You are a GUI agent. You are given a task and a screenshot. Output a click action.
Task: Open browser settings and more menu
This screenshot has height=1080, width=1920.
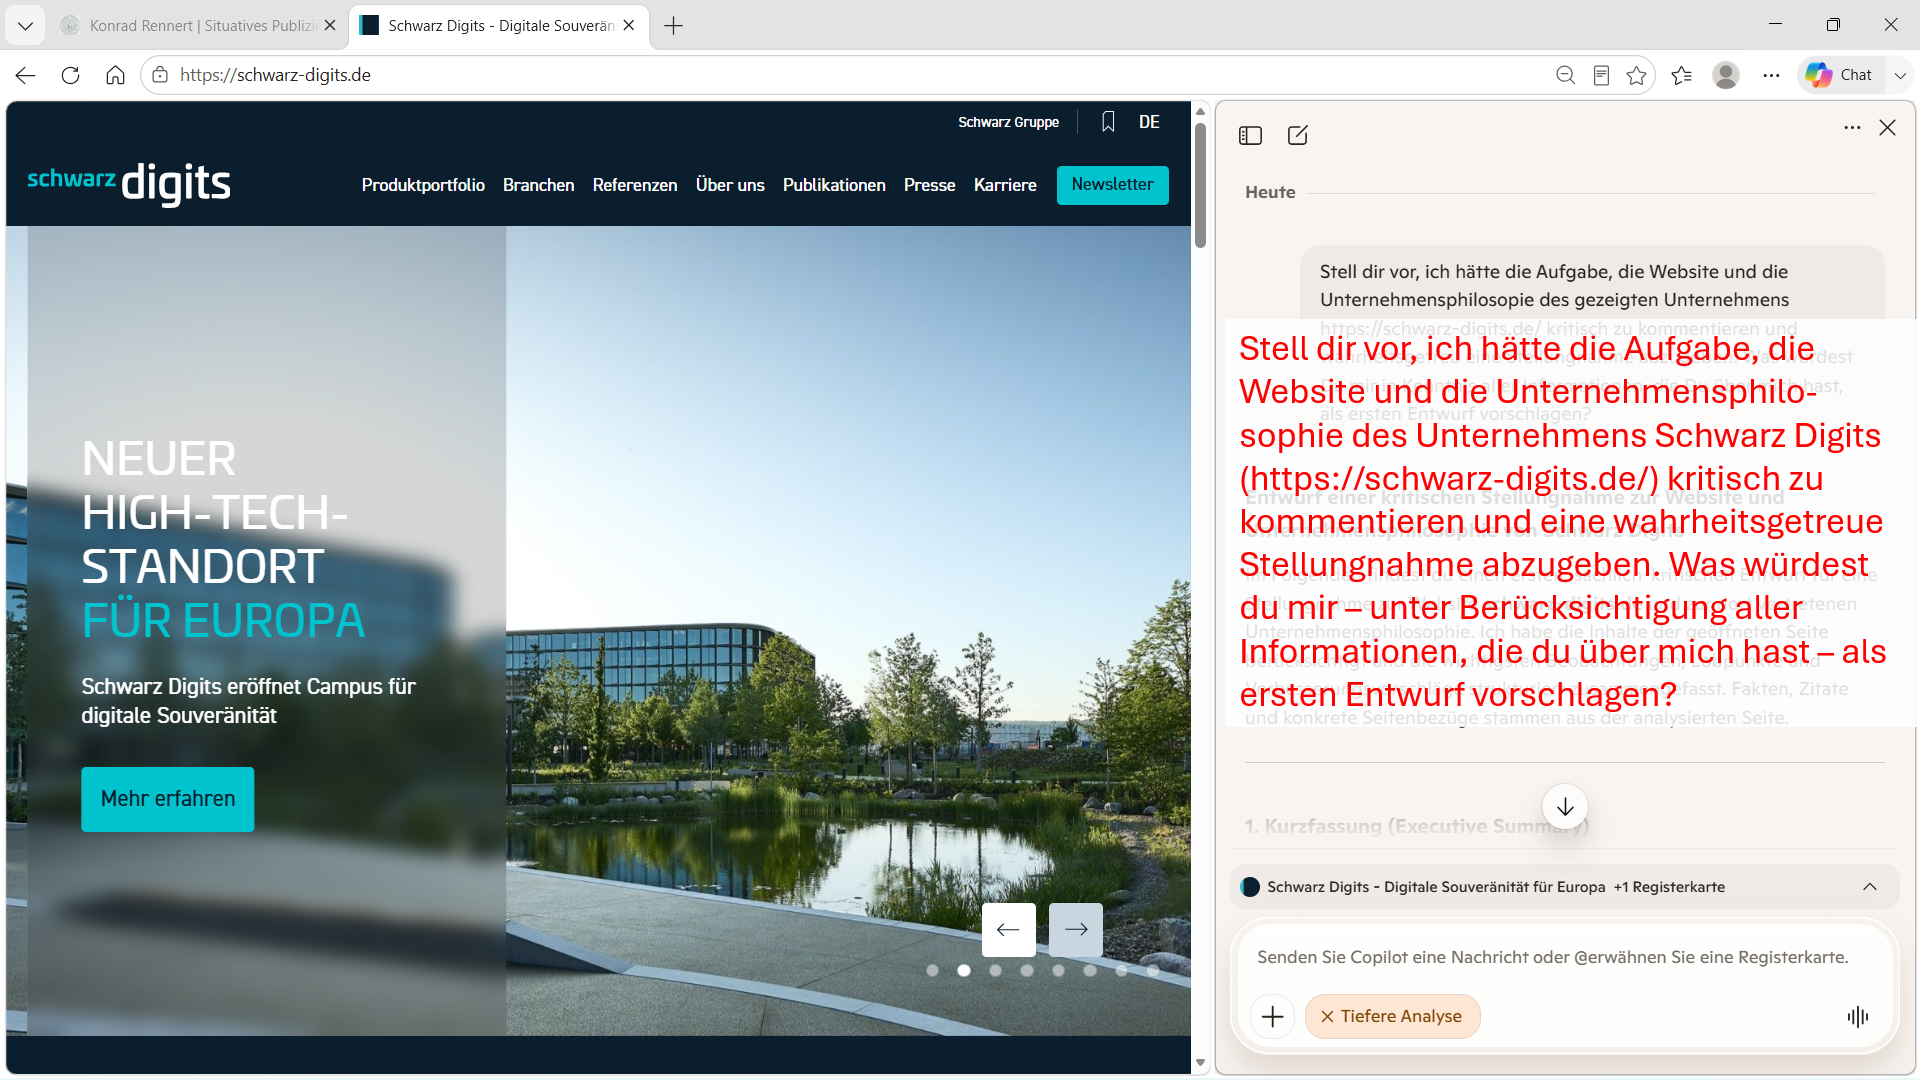(1771, 75)
